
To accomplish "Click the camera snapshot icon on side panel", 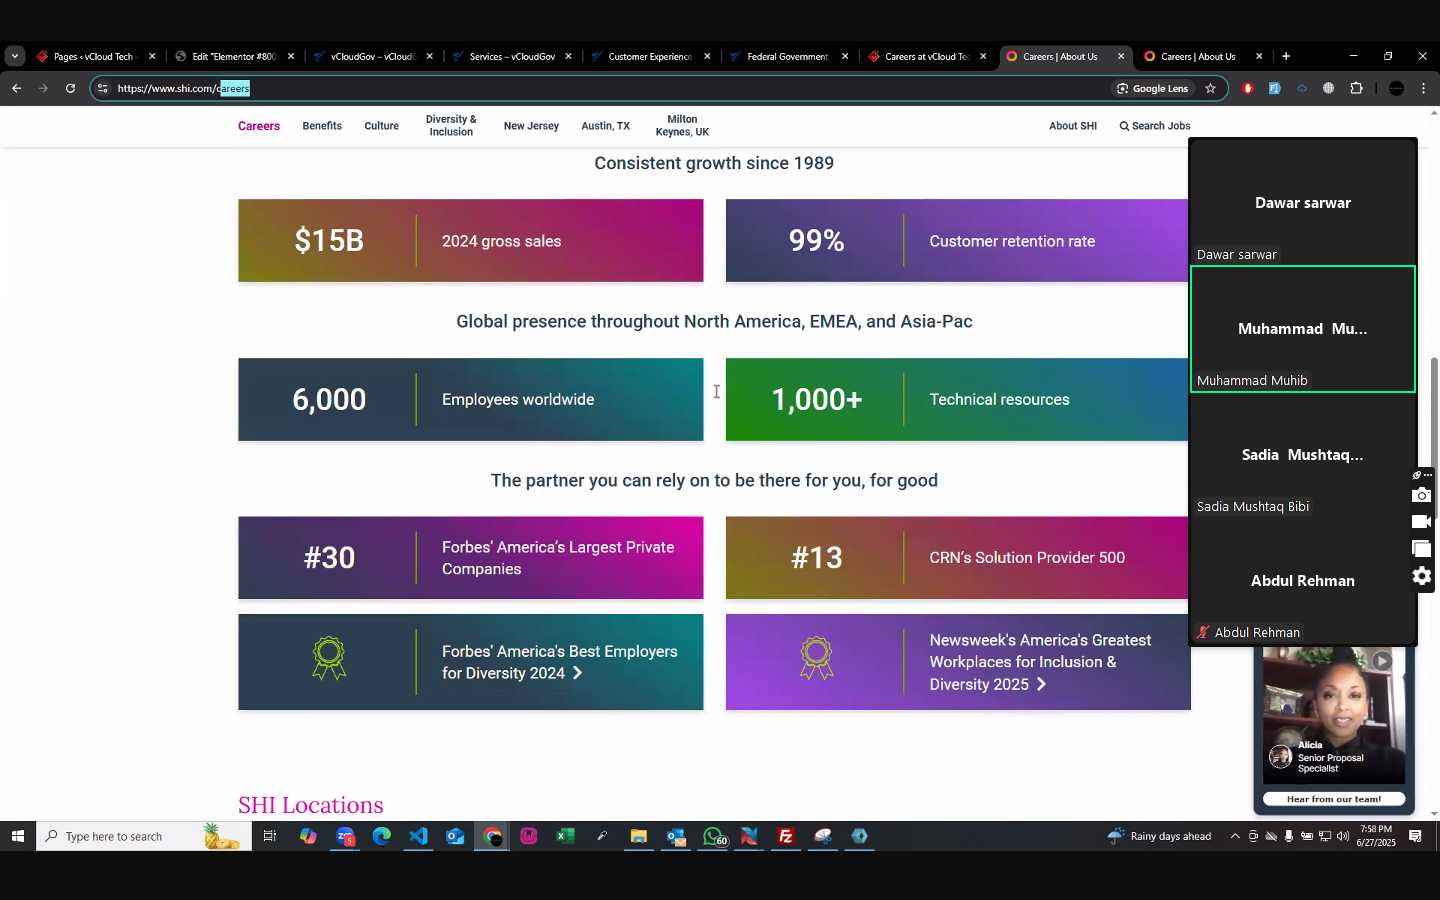I will 1421,496.
